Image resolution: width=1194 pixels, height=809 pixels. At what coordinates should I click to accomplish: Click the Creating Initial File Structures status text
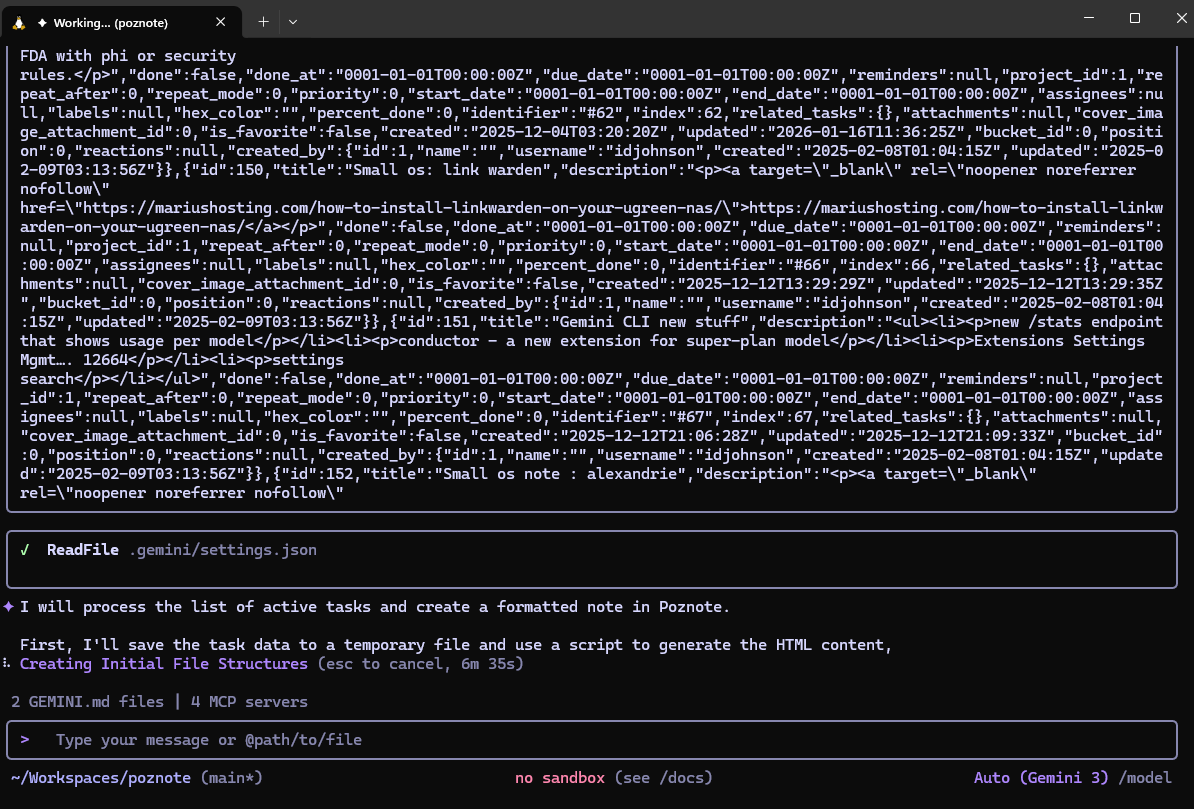164,664
